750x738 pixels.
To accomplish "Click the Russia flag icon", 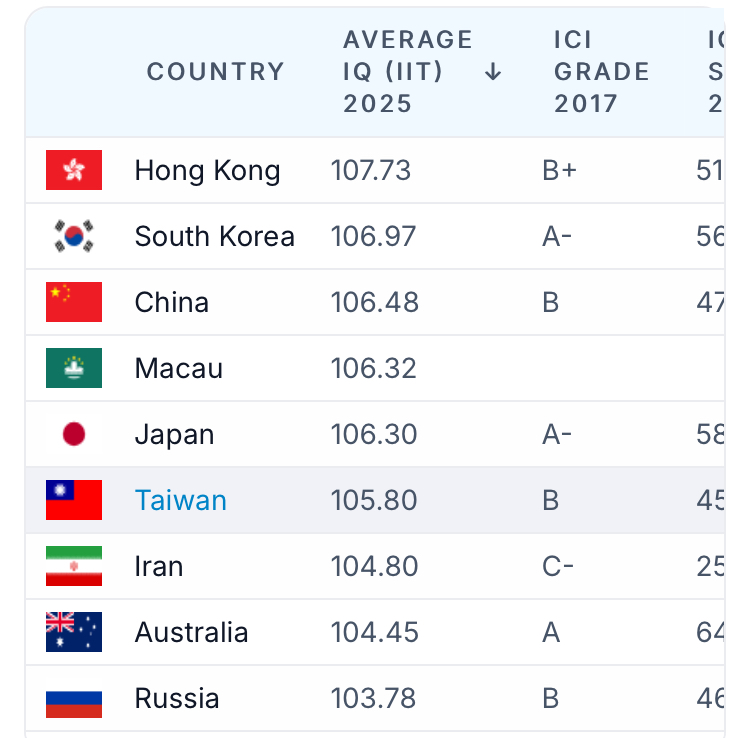I will [x=74, y=698].
